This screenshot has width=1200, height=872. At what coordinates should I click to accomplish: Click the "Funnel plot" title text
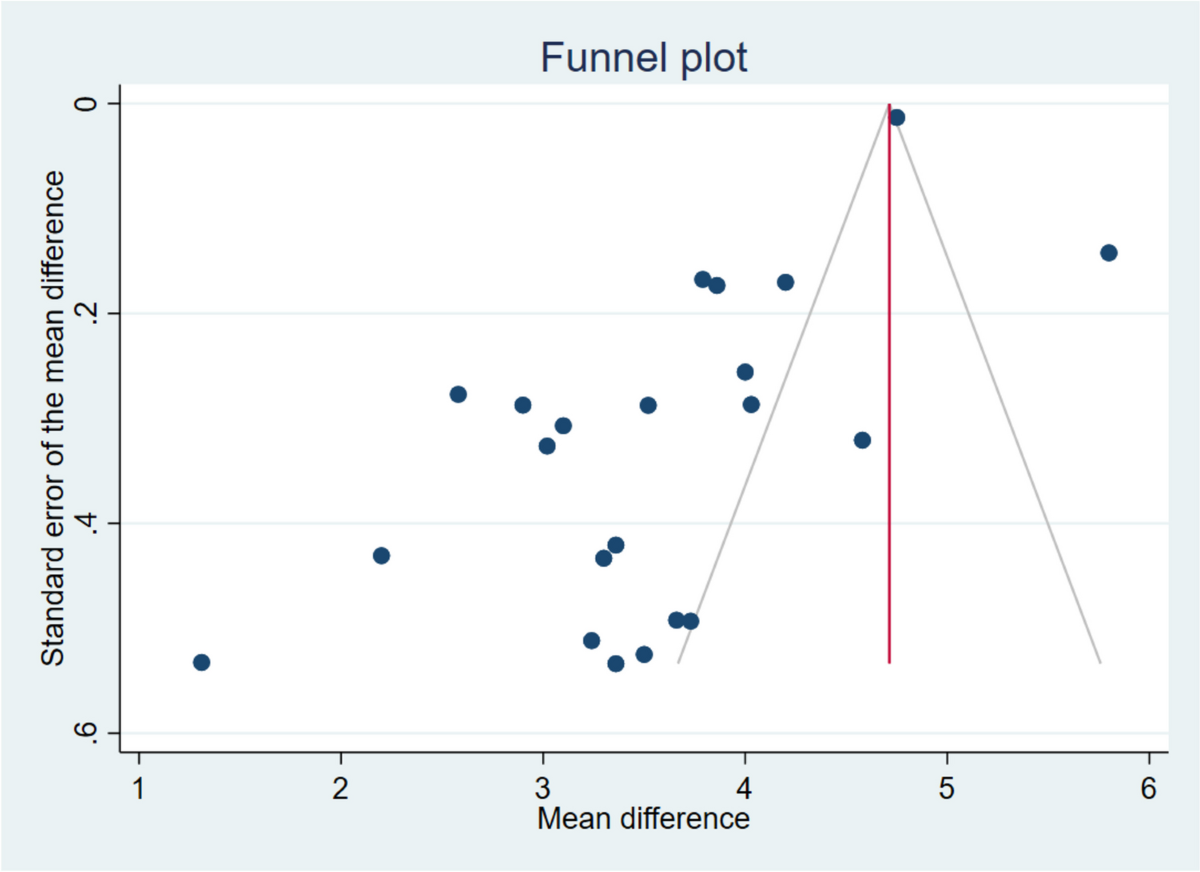tap(643, 58)
